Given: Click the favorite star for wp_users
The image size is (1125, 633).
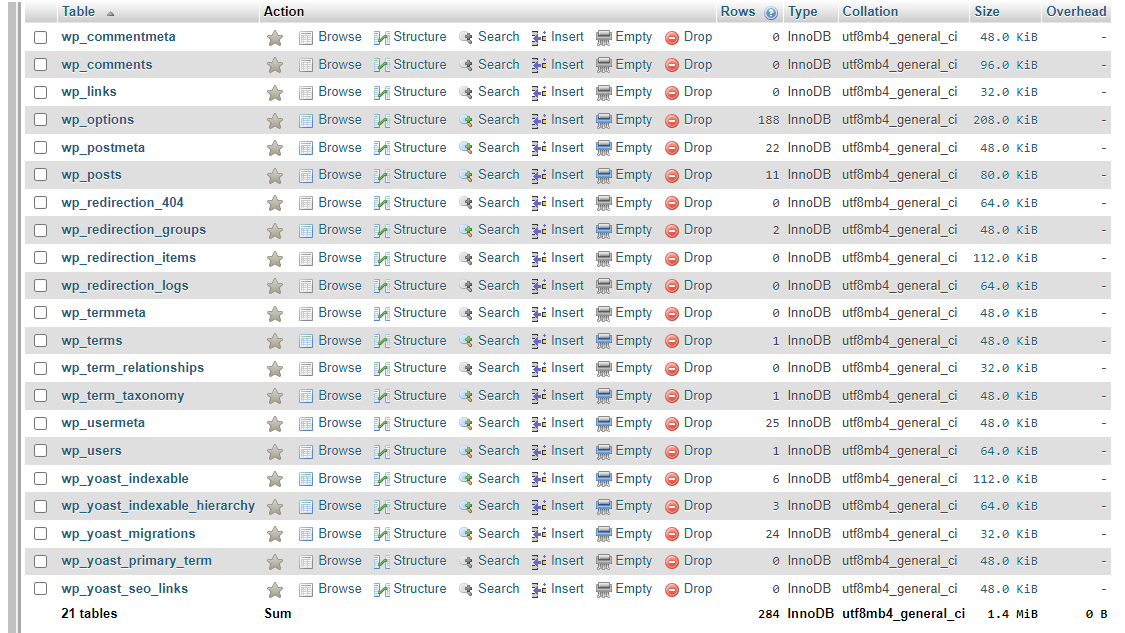Looking at the screenshot, I should 275,451.
